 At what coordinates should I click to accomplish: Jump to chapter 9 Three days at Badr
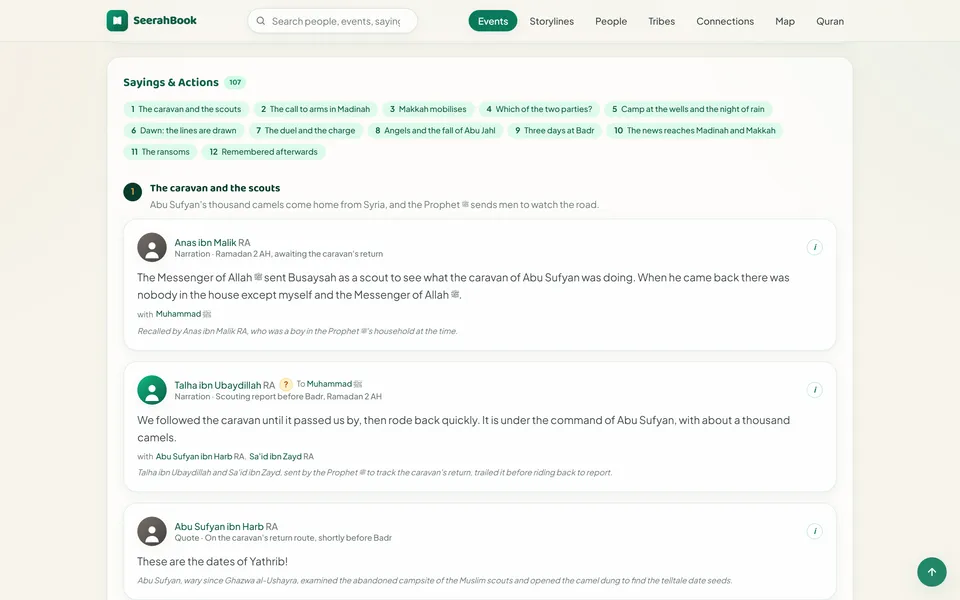tap(555, 130)
